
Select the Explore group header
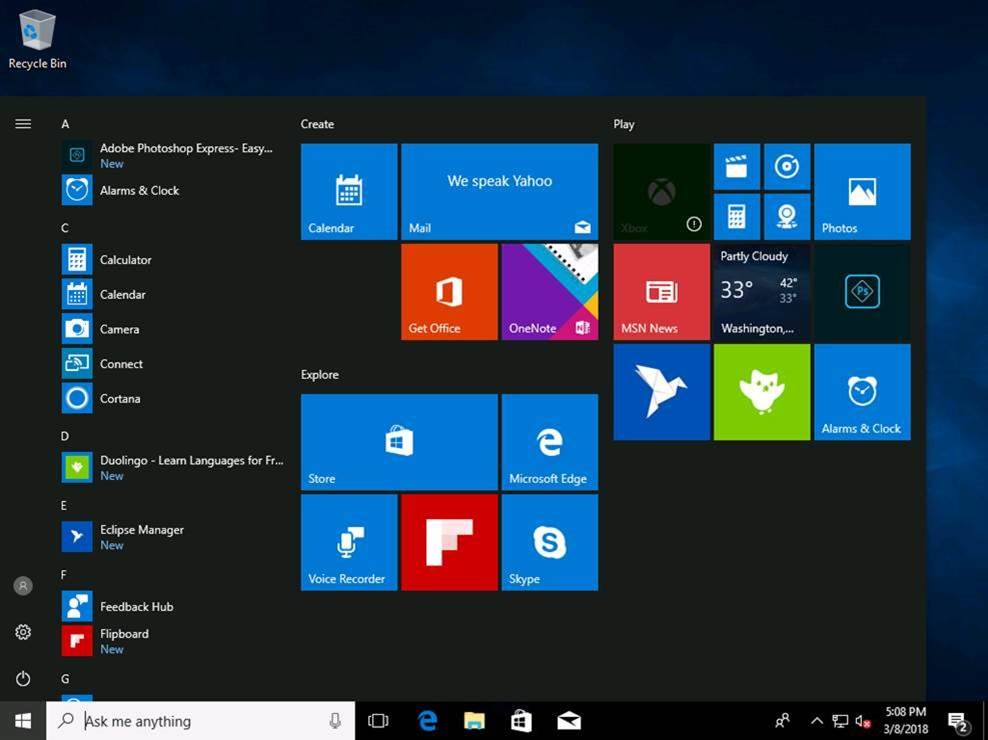319,374
